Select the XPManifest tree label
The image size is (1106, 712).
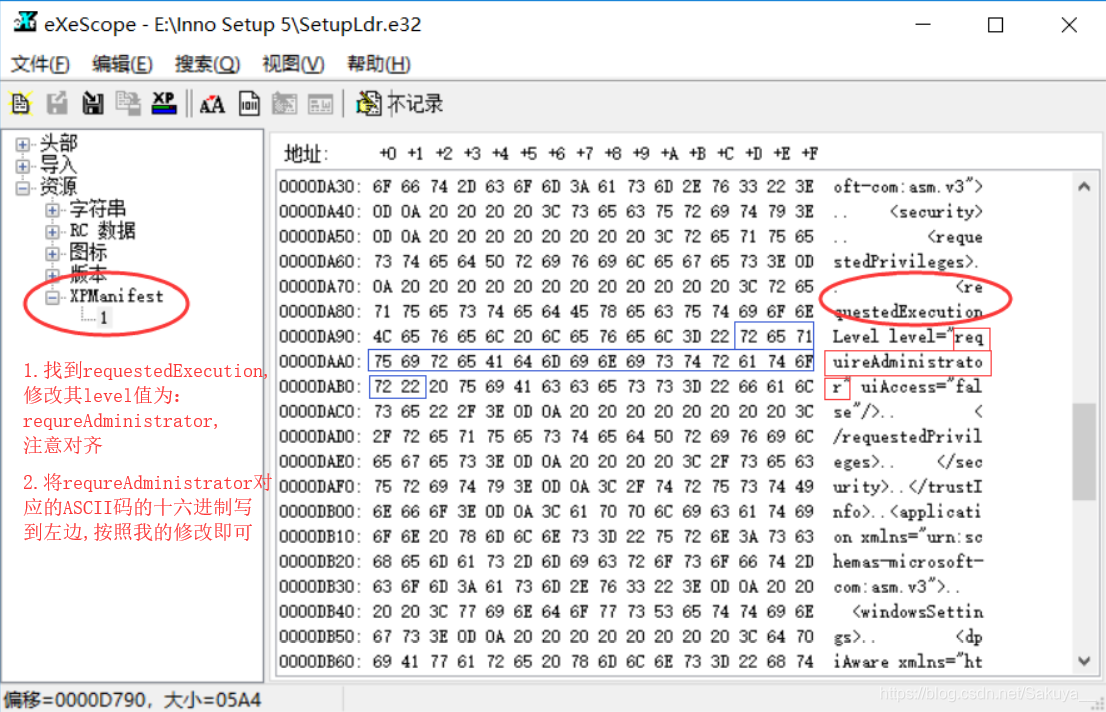coord(116,296)
